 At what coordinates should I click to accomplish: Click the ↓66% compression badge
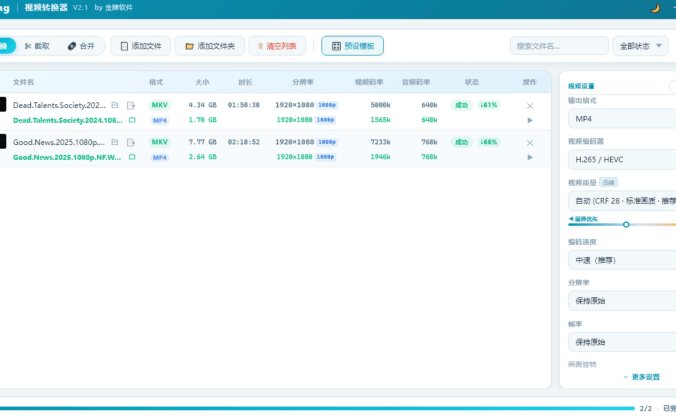tap(488, 142)
